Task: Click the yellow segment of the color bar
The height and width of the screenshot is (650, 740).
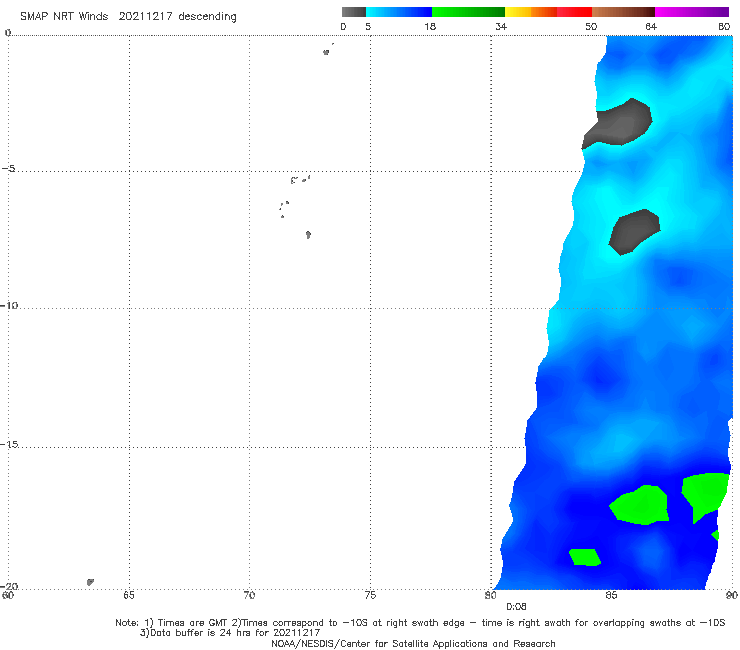Action: pyautogui.click(x=518, y=12)
